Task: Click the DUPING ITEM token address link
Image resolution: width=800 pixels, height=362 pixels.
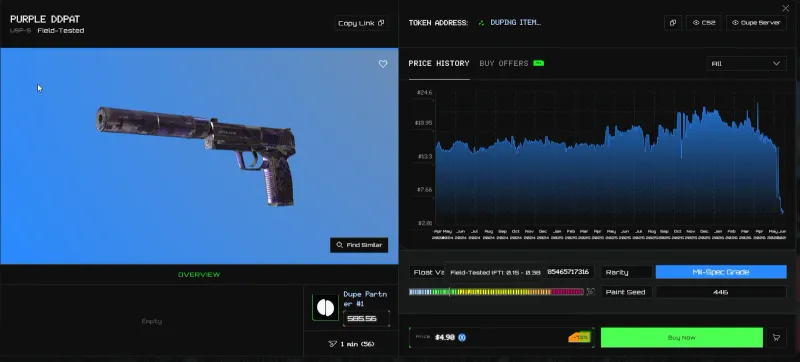Action: coord(515,23)
